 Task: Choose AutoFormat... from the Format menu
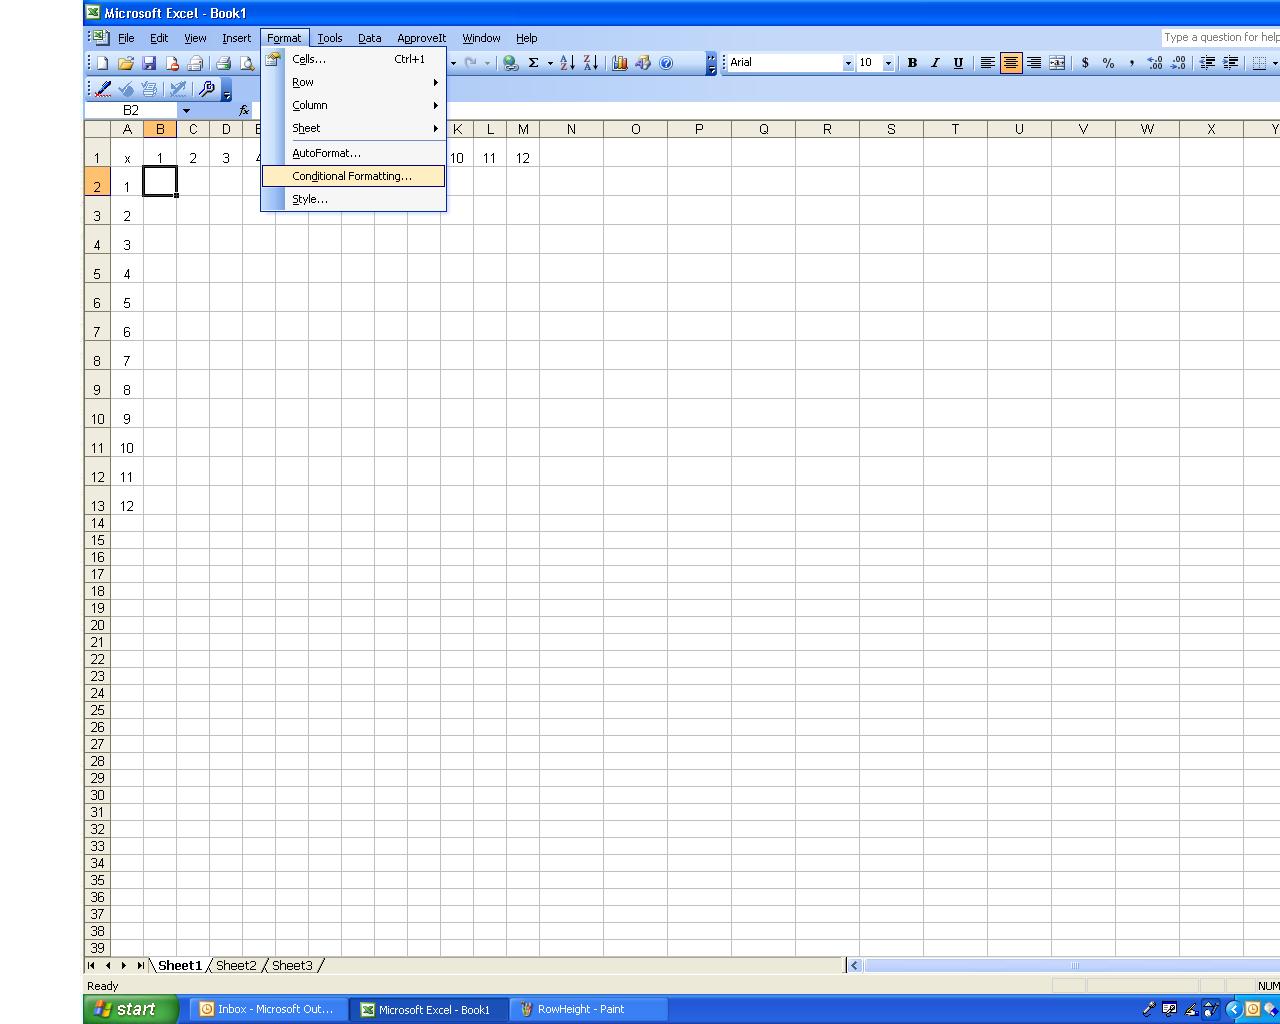[353, 153]
